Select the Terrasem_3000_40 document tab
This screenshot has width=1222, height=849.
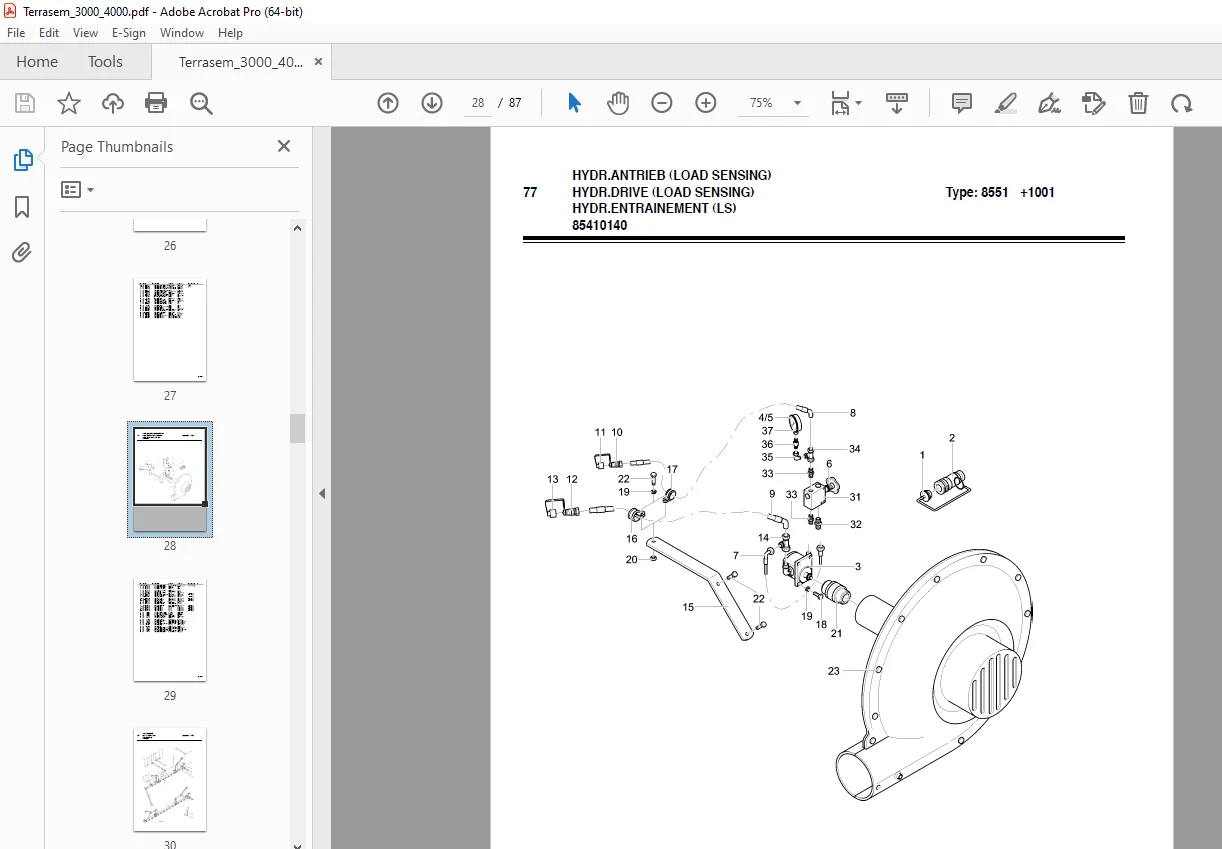241,62
